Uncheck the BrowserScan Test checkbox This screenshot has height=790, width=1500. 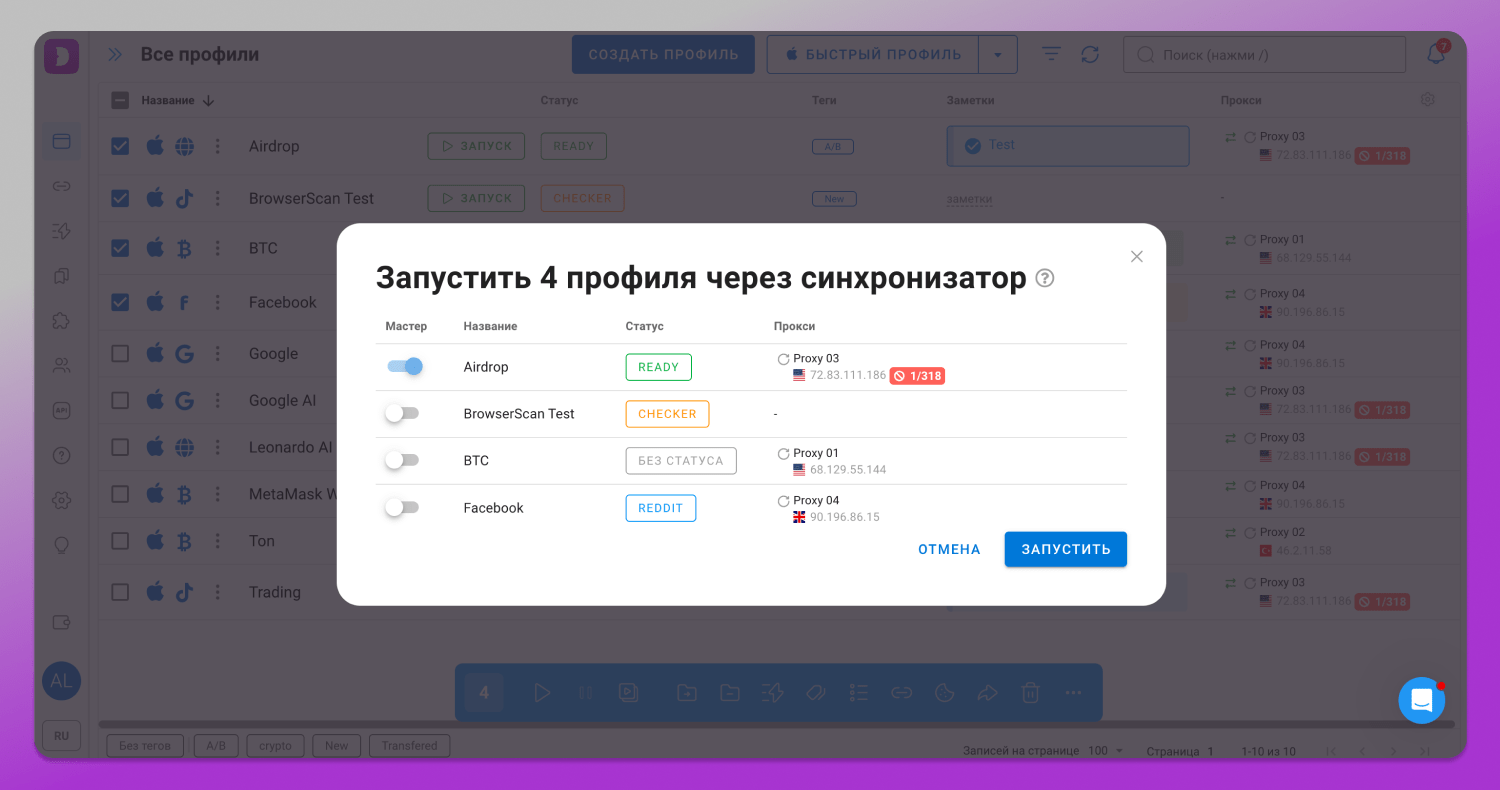[120, 198]
